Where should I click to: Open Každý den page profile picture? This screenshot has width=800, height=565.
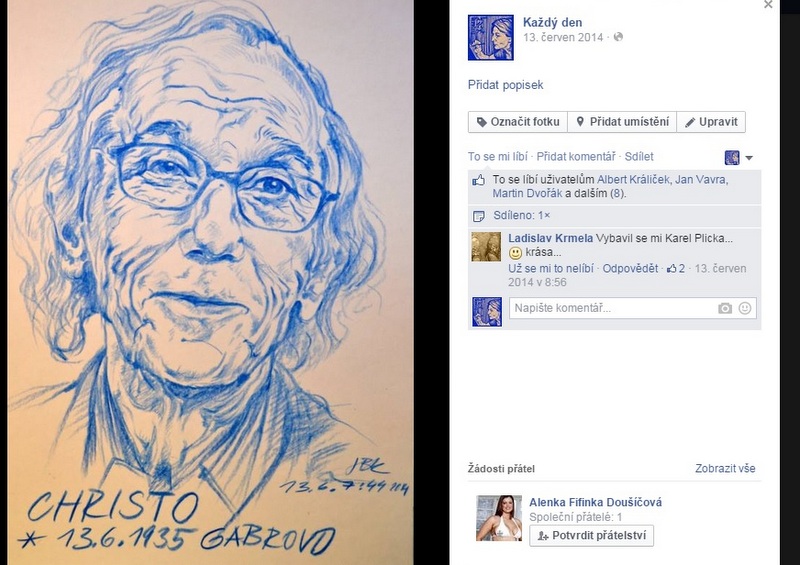click(x=491, y=37)
